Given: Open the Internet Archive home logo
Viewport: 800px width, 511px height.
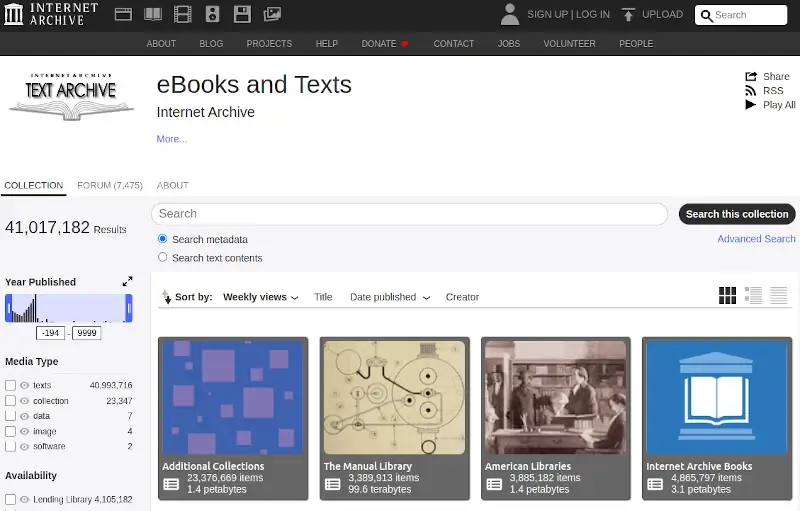Looking at the screenshot, I should 51,14.
